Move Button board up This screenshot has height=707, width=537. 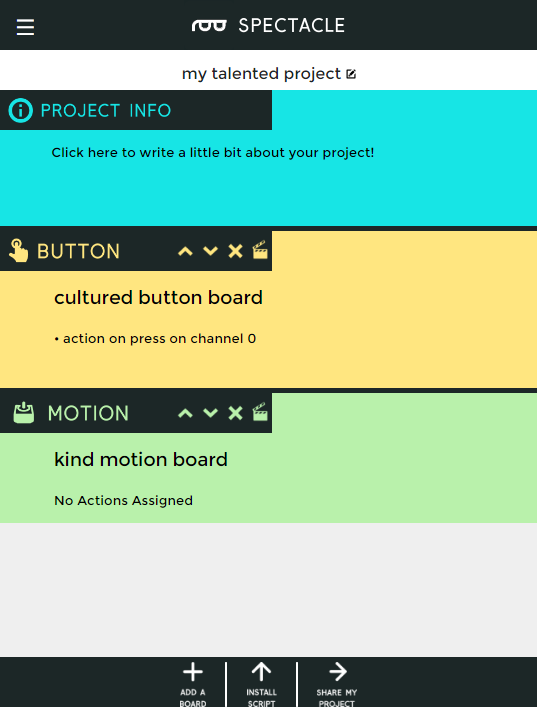185,251
